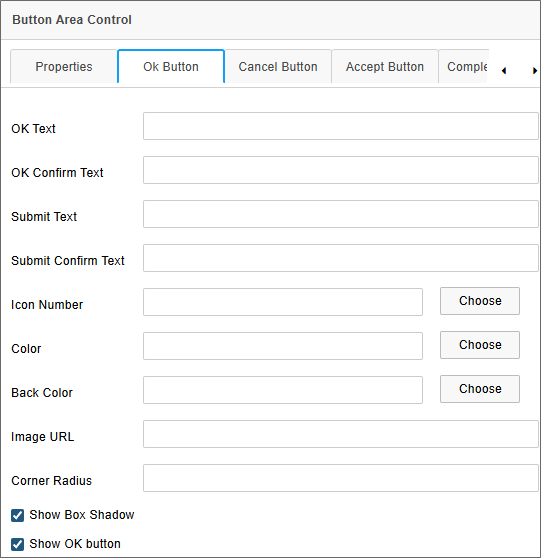
Task: Switch to the Properties tab
Action: (64, 67)
